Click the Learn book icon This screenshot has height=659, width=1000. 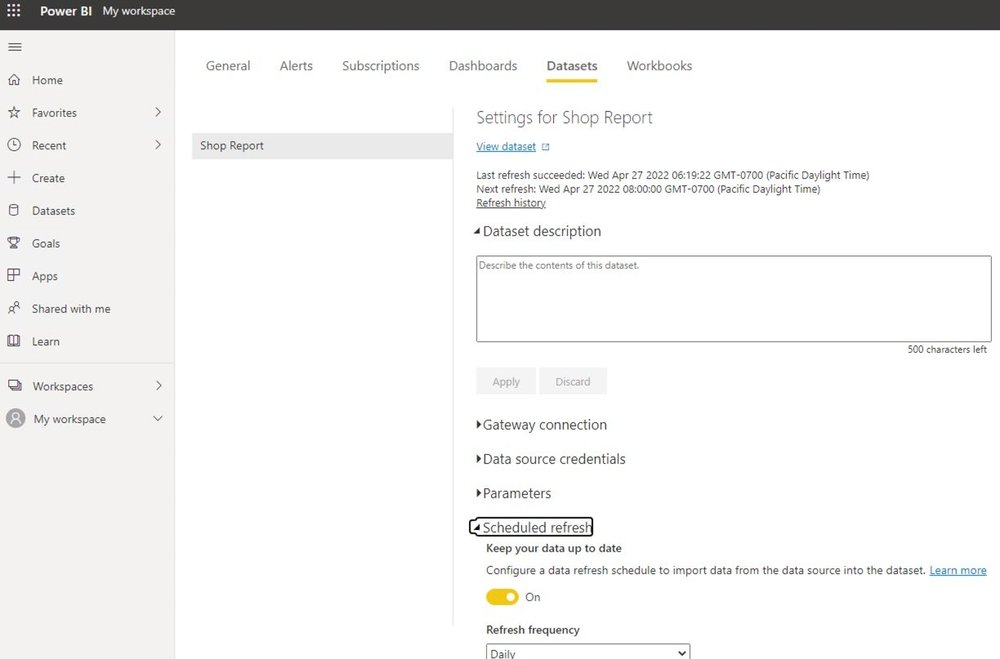pyautogui.click(x=14, y=341)
